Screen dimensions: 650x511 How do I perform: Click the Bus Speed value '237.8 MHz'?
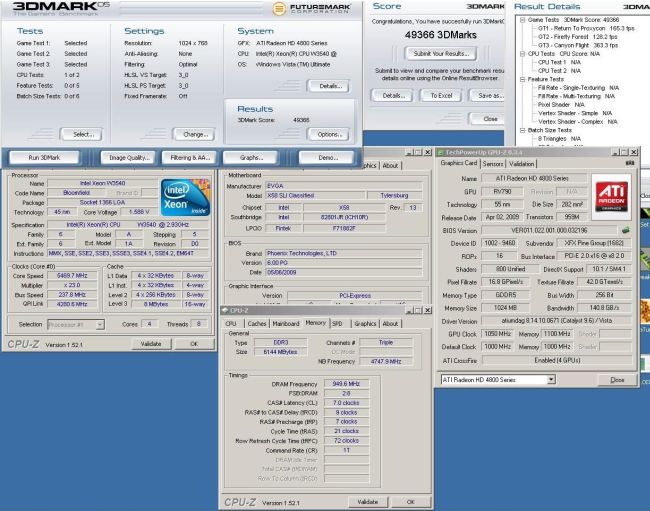click(72, 295)
